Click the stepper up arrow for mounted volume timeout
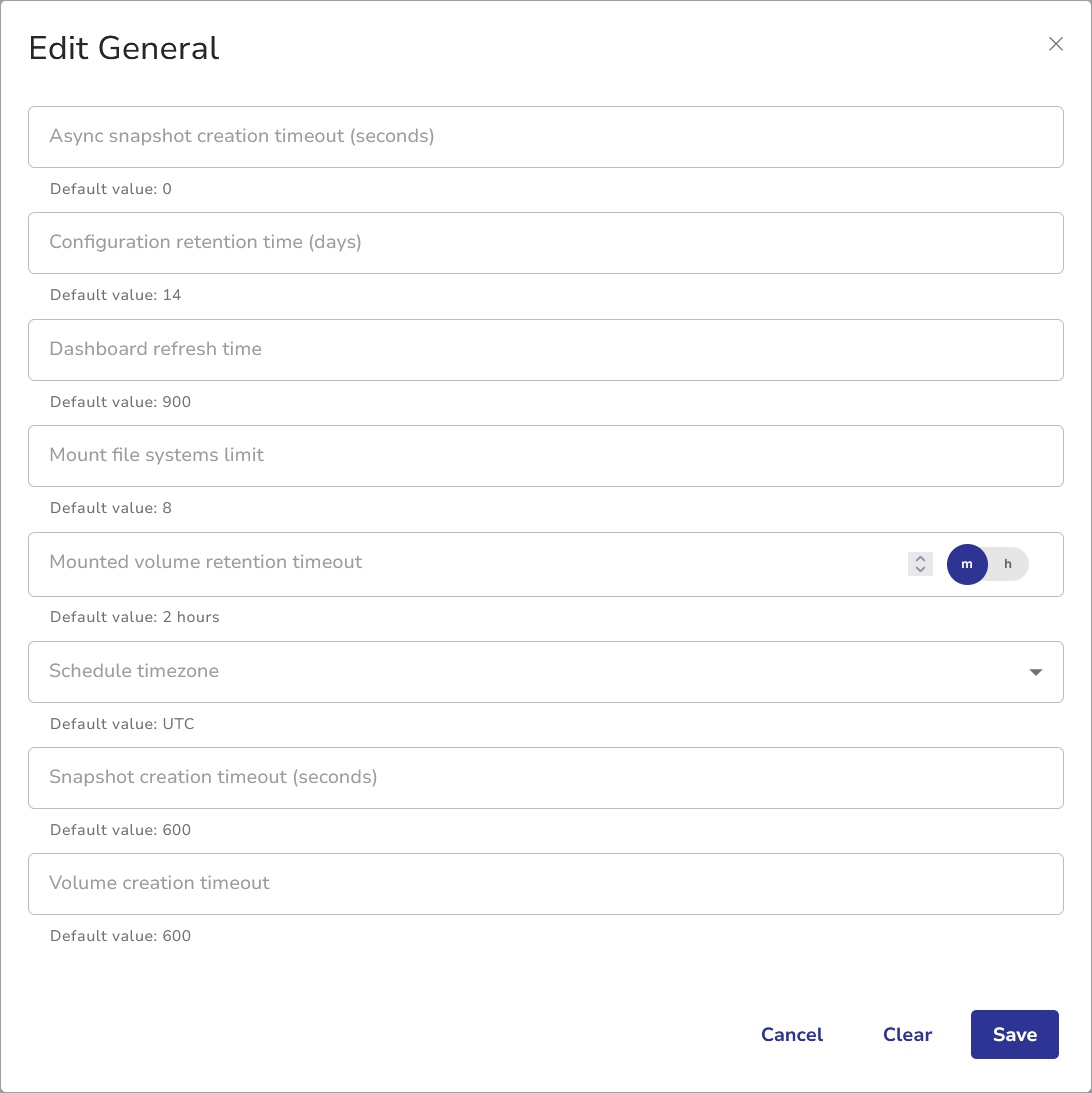 [x=920, y=558]
